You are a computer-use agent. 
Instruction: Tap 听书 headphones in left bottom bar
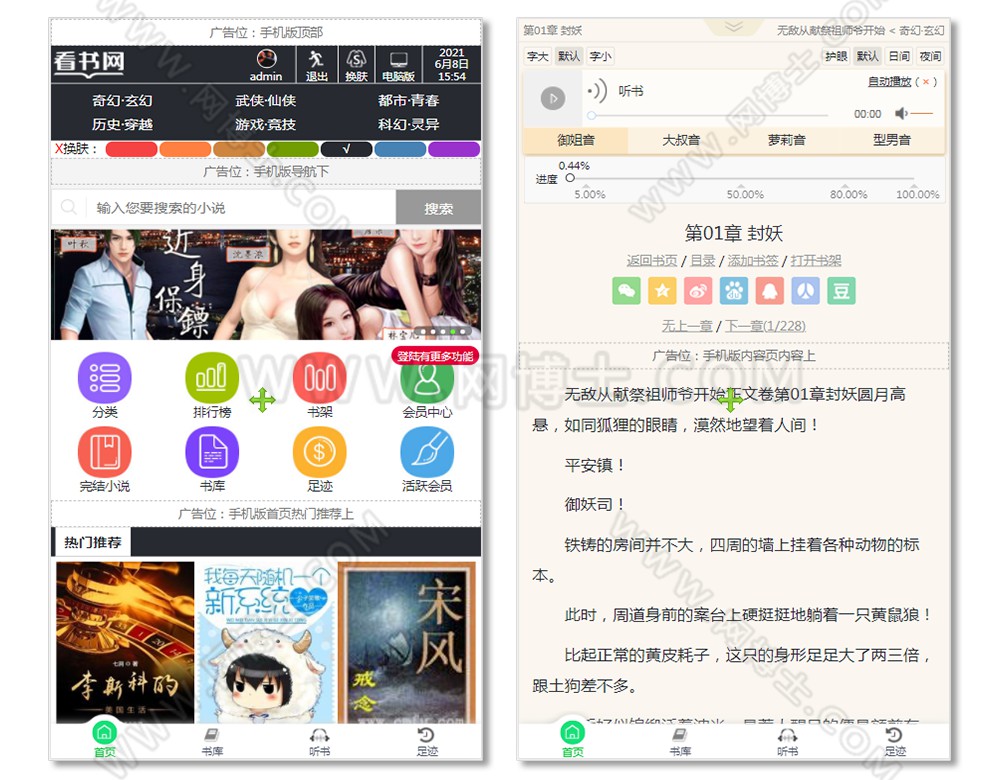pos(320,742)
